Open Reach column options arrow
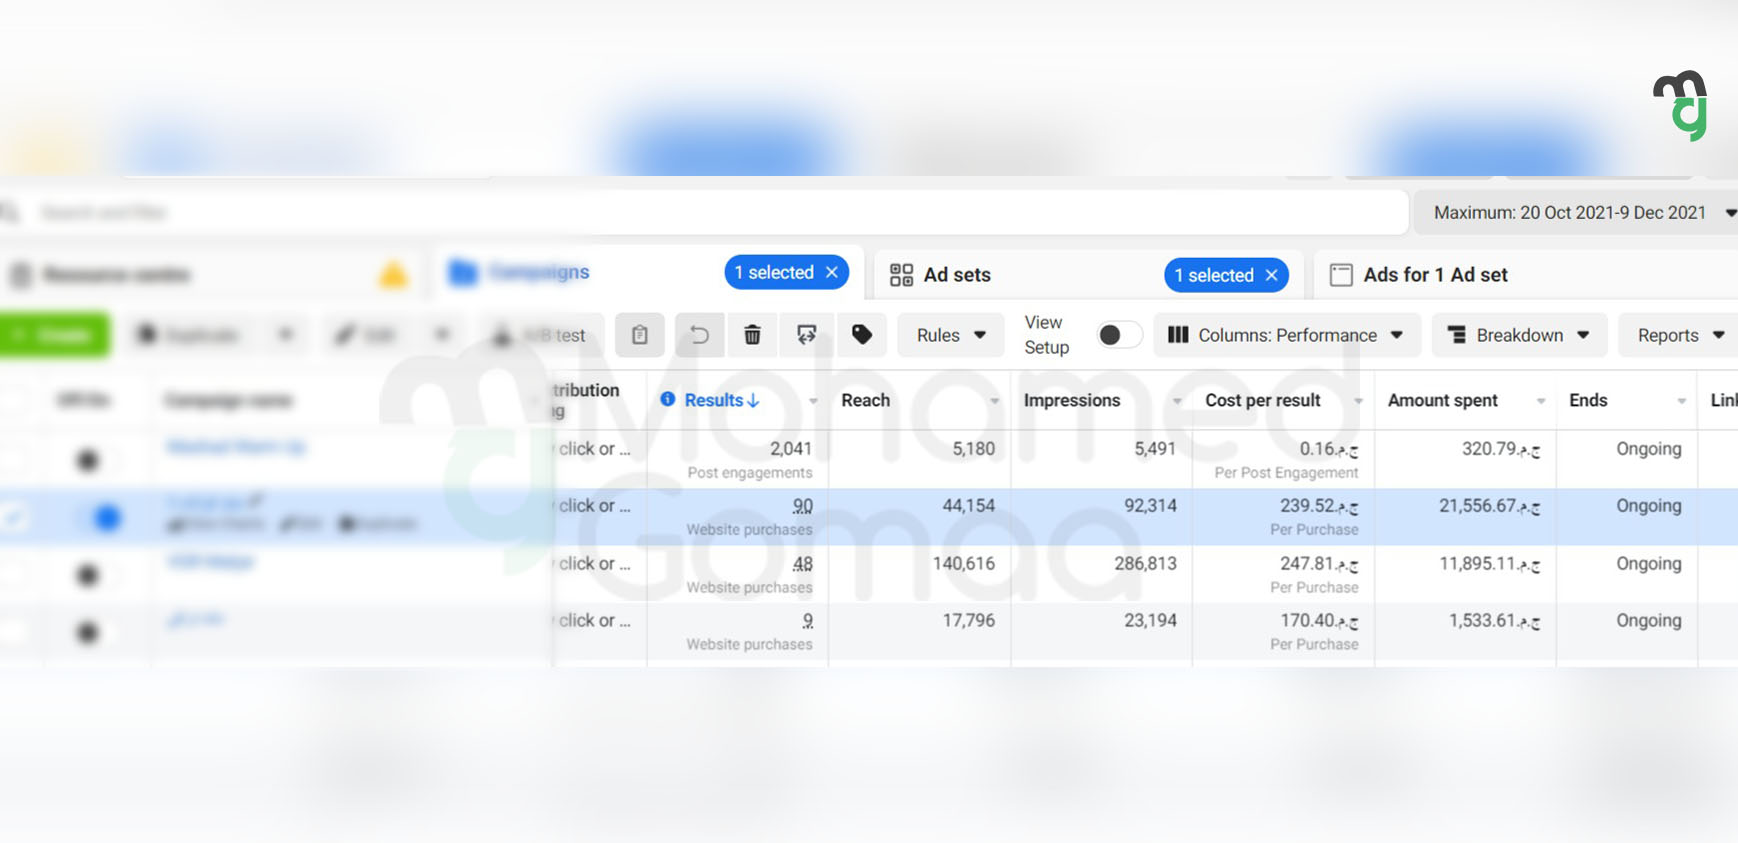The height and width of the screenshot is (843, 1738). tap(995, 401)
